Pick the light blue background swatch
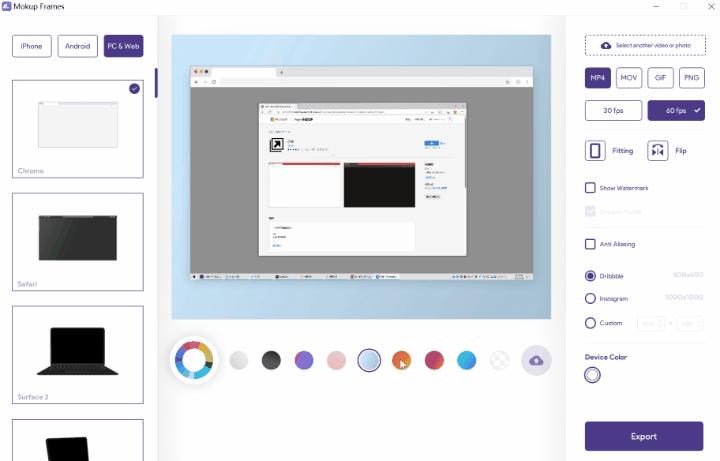The height and width of the screenshot is (461, 720). pyautogui.click(x=369, y=360)
